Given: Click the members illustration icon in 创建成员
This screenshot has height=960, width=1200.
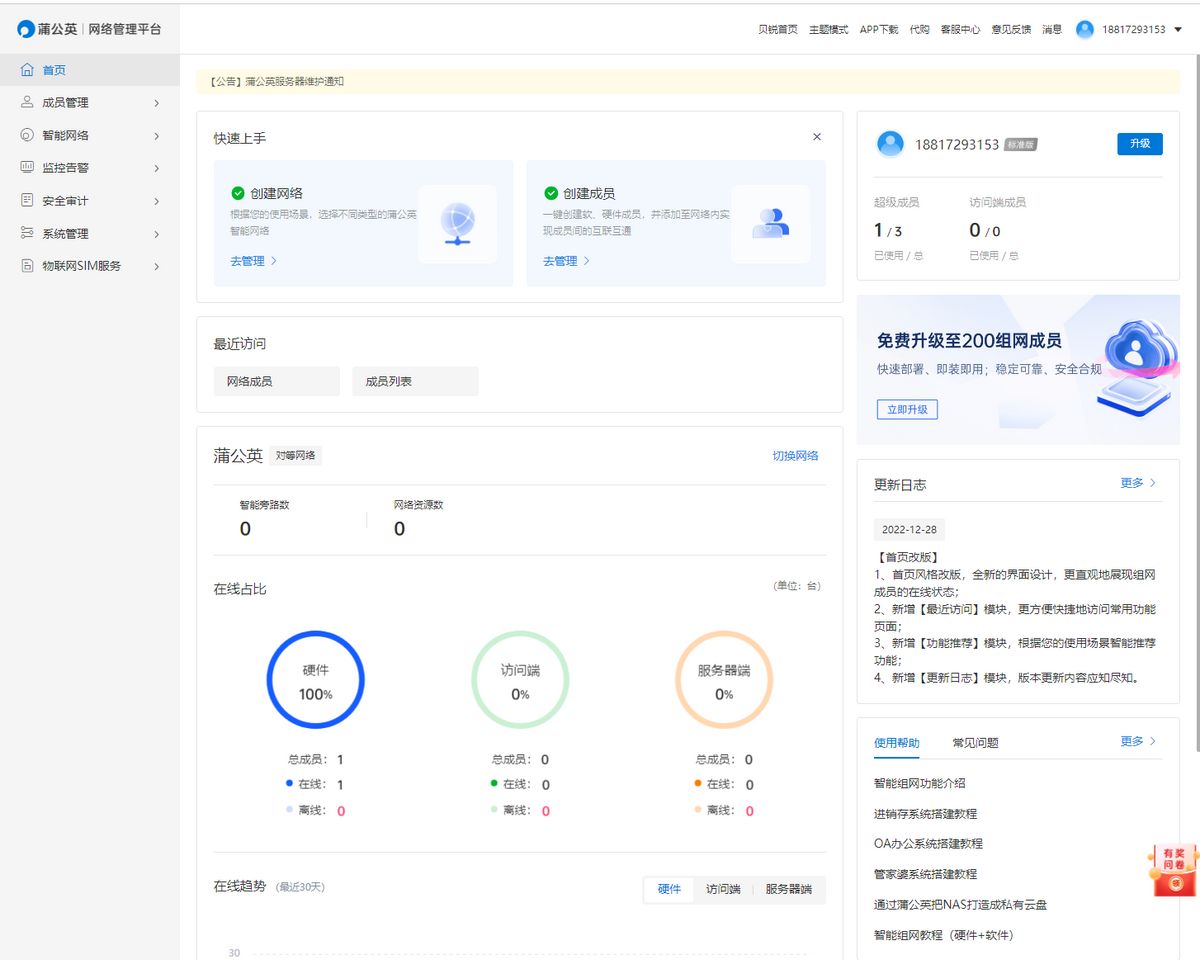Looking at the screenshot, I should [770, 224].
